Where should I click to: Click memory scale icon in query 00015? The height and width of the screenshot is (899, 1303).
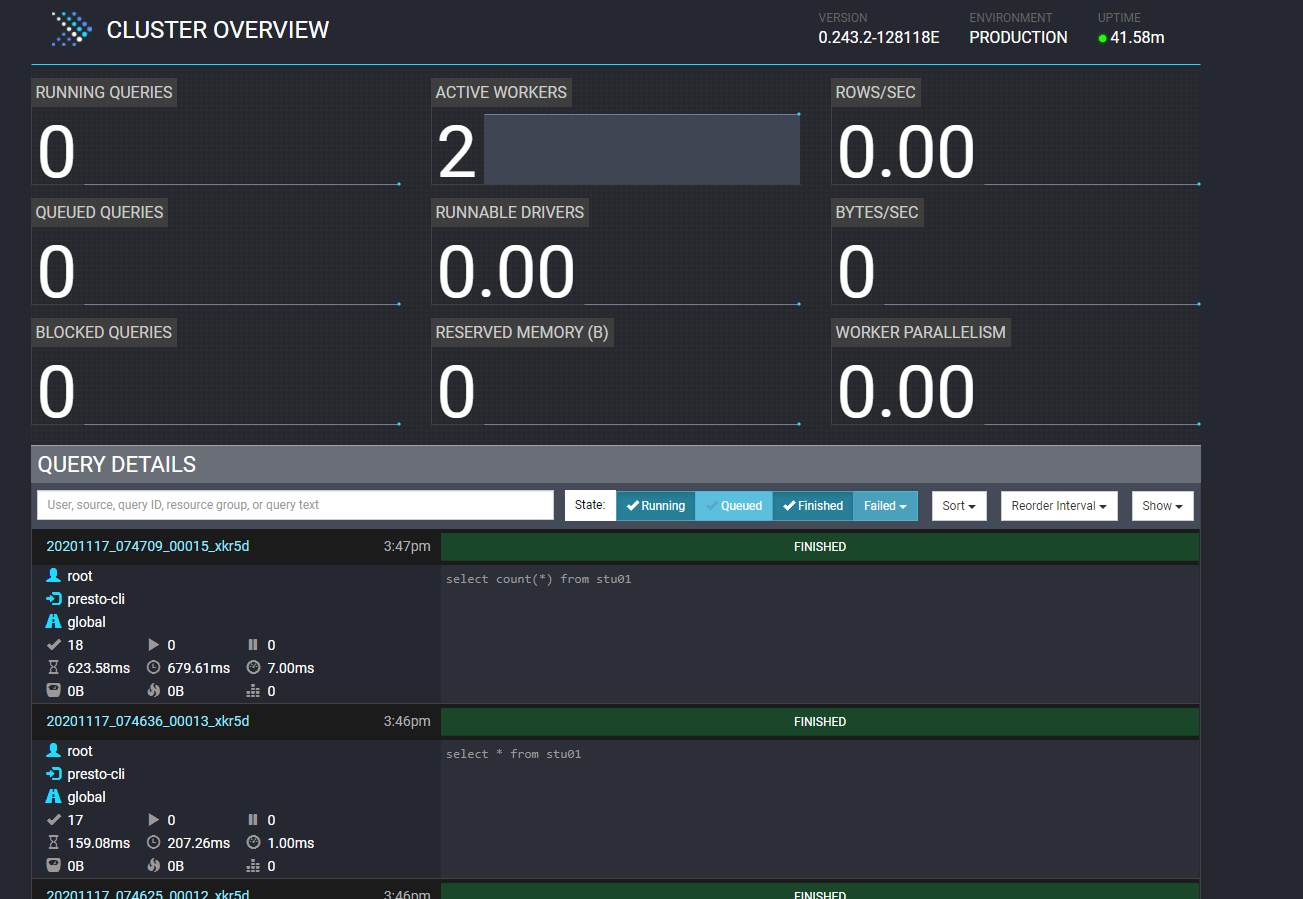pos(54,691)
